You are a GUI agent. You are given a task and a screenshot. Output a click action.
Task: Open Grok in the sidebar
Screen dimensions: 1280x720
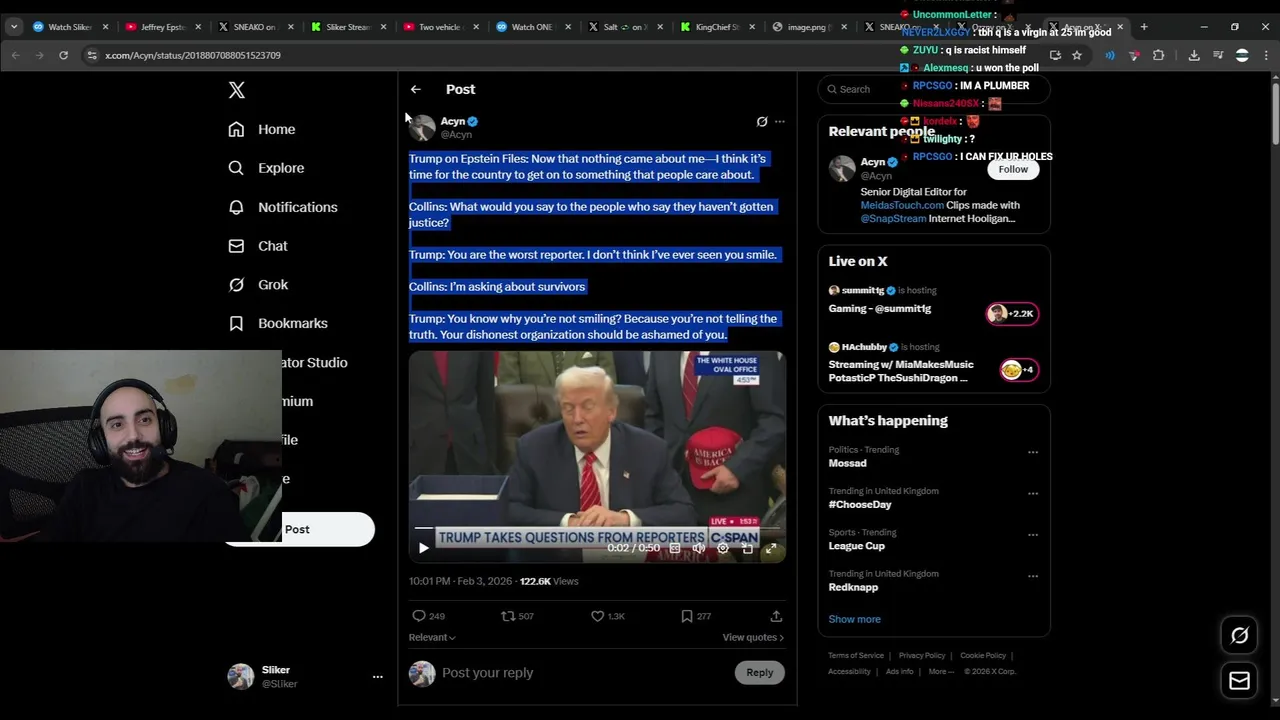[x=259, y=285]
